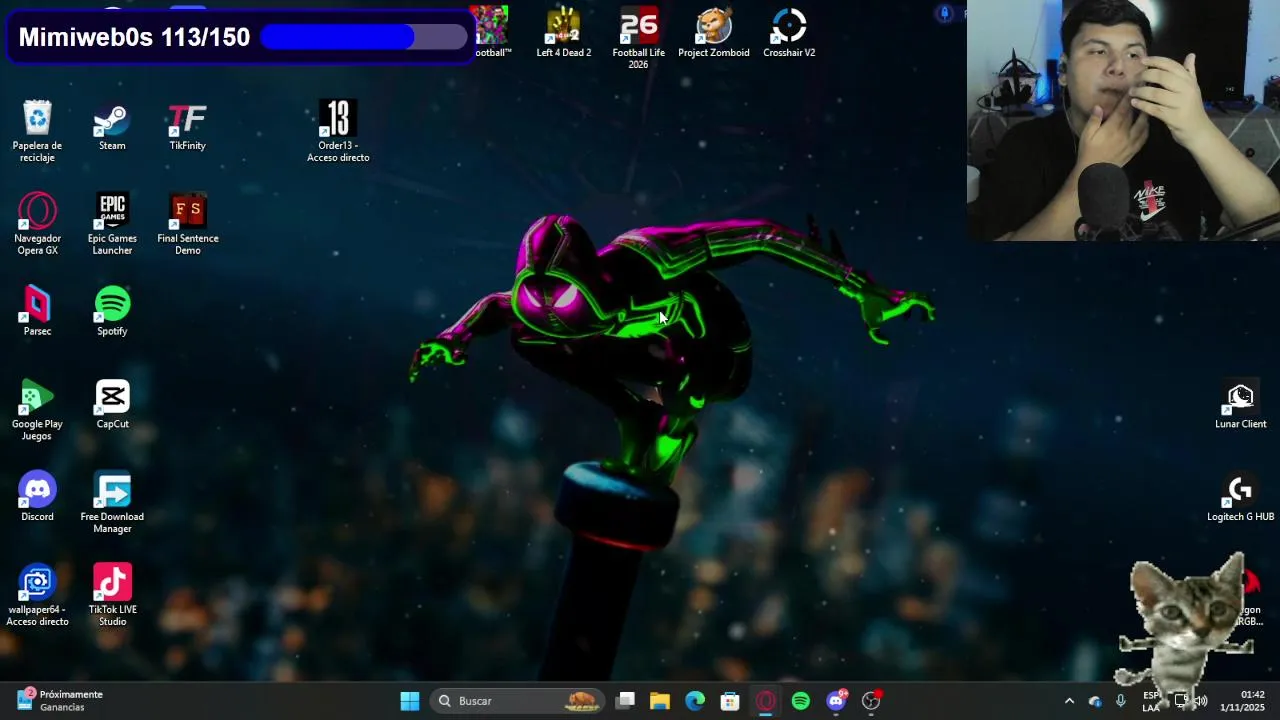Select the Spotify desktop shortcut
Viewport: 1280px width, 720px height.
(x=112, y=311)
